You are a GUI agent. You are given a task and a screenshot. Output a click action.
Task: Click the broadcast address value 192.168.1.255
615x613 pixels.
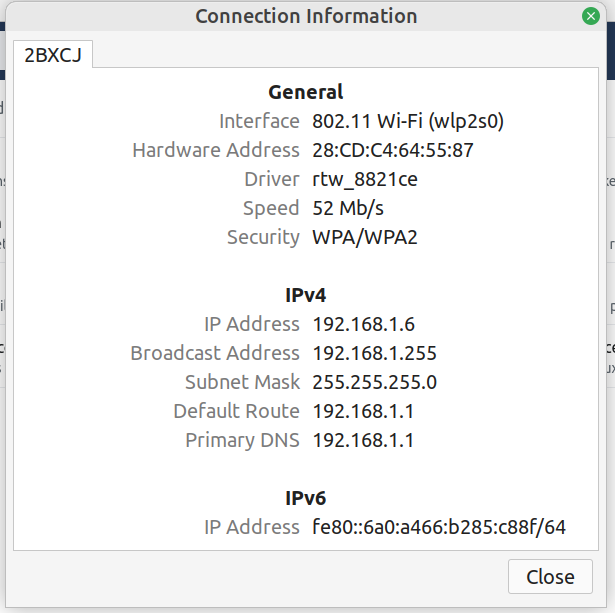coord(375,353)
